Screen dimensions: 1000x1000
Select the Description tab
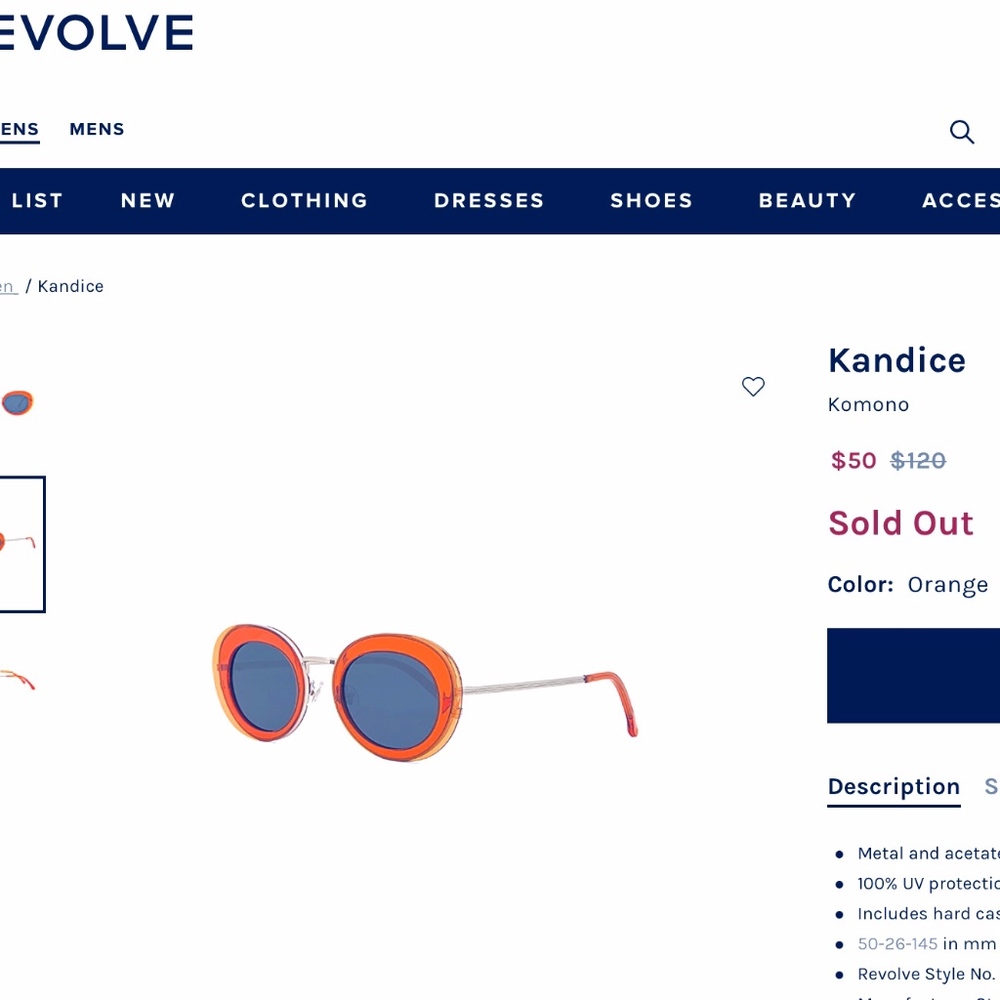(x=893, y=787)
